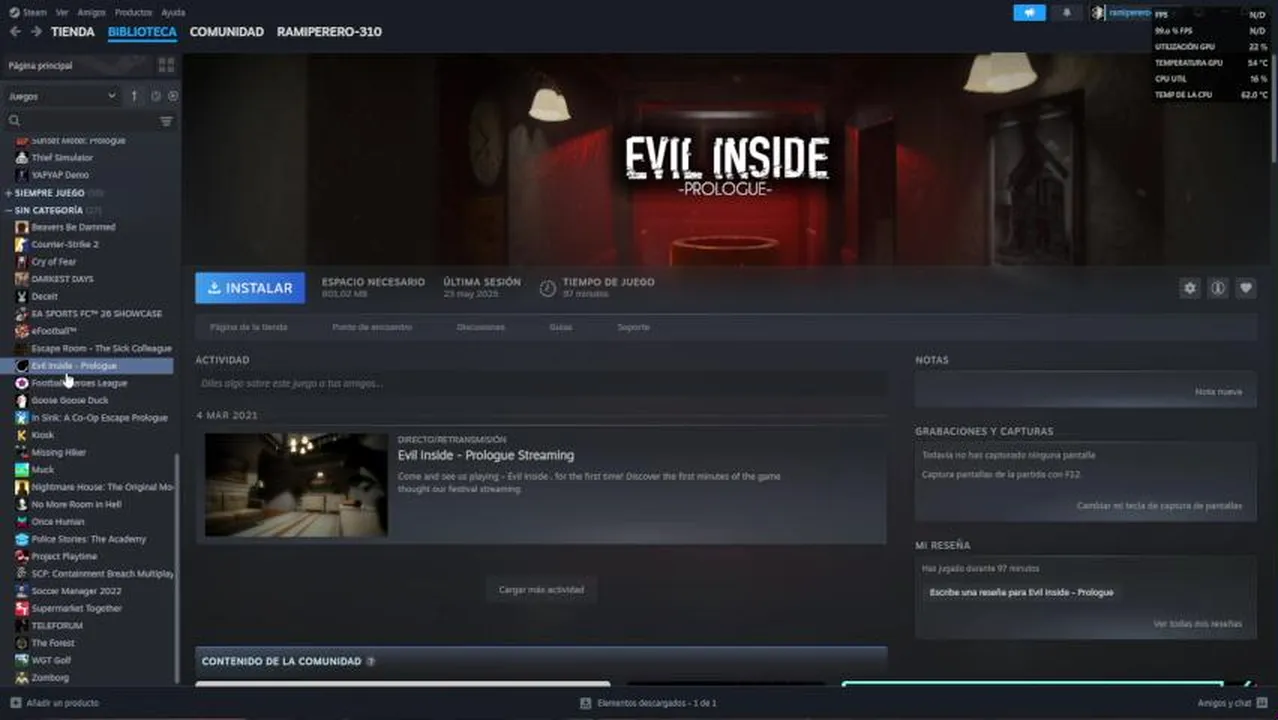1278x720 pixels.
Task: Open the Ayuda menu
Action: pyautogui.click(x=173, y=13)
